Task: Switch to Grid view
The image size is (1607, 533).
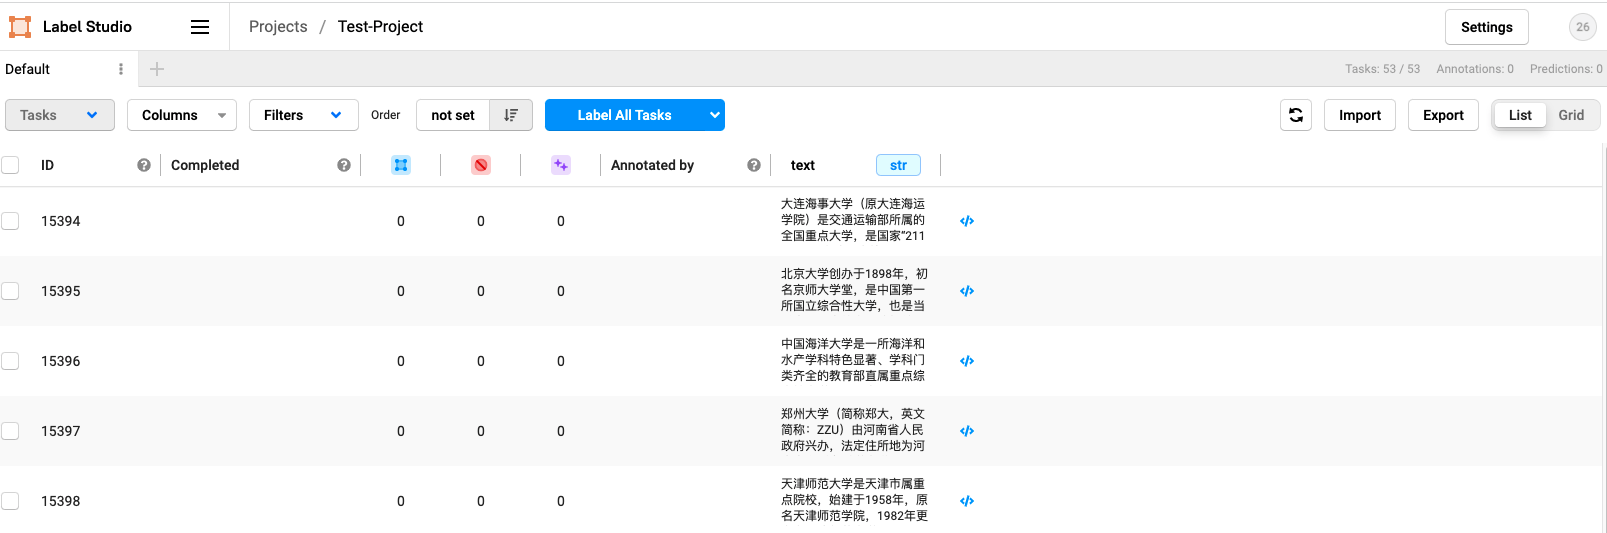Action: click(x=1571, y=115)
